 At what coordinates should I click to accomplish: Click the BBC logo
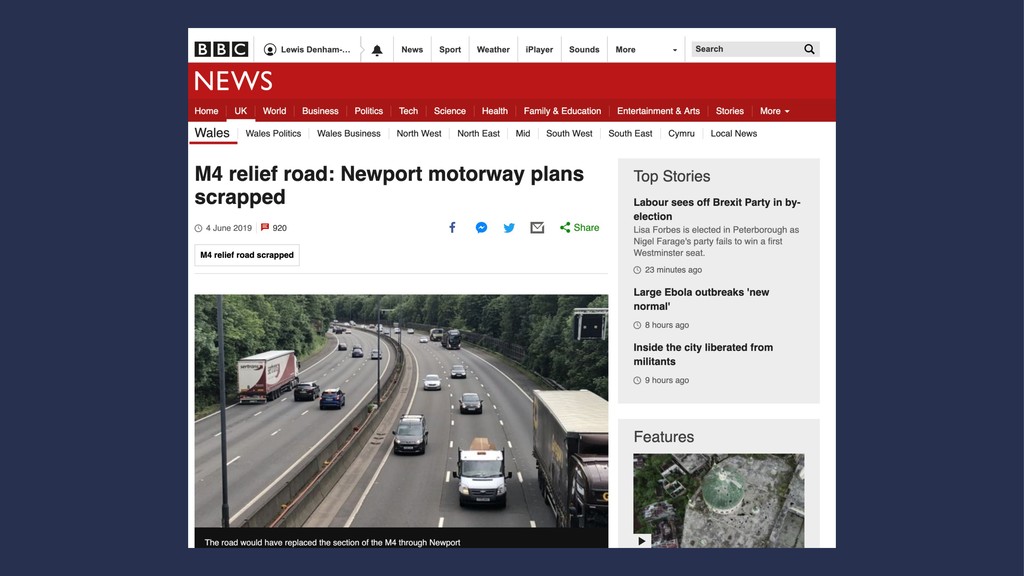221,49
